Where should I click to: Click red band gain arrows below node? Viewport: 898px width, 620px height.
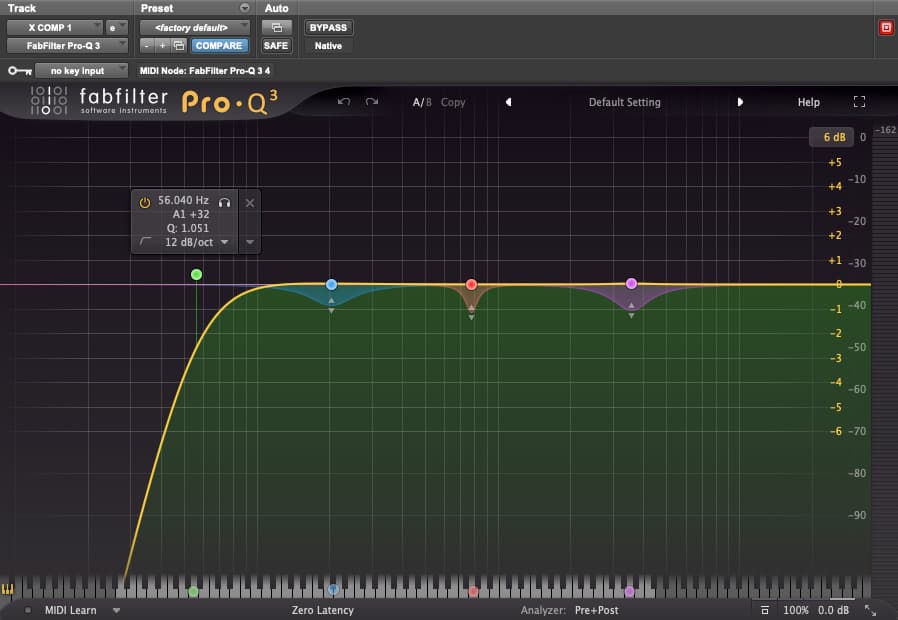click(x=471, y=312)
